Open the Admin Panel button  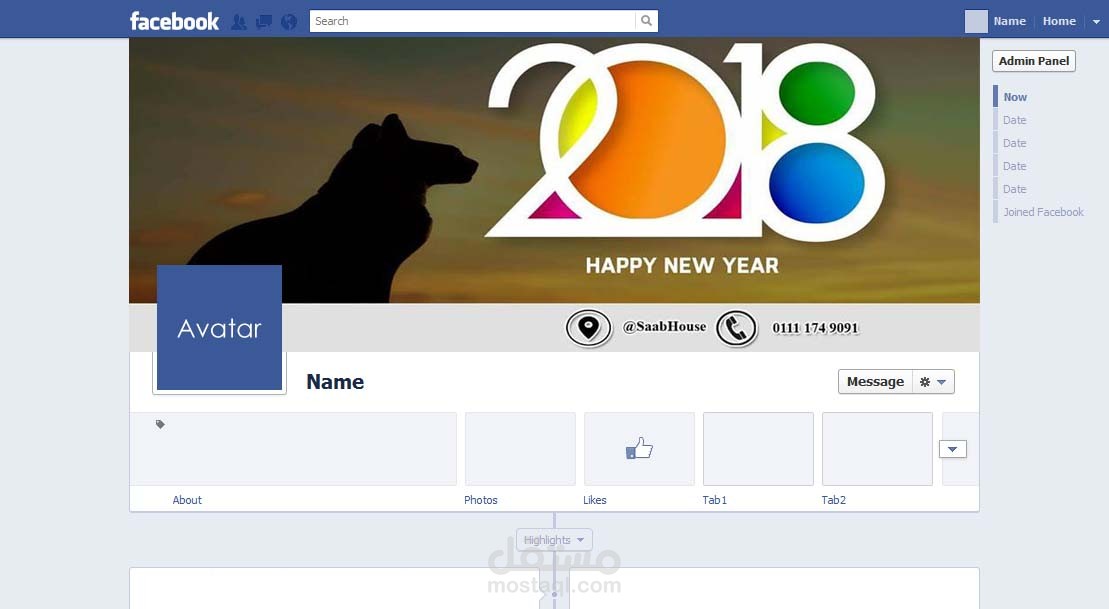point(1033,61)
